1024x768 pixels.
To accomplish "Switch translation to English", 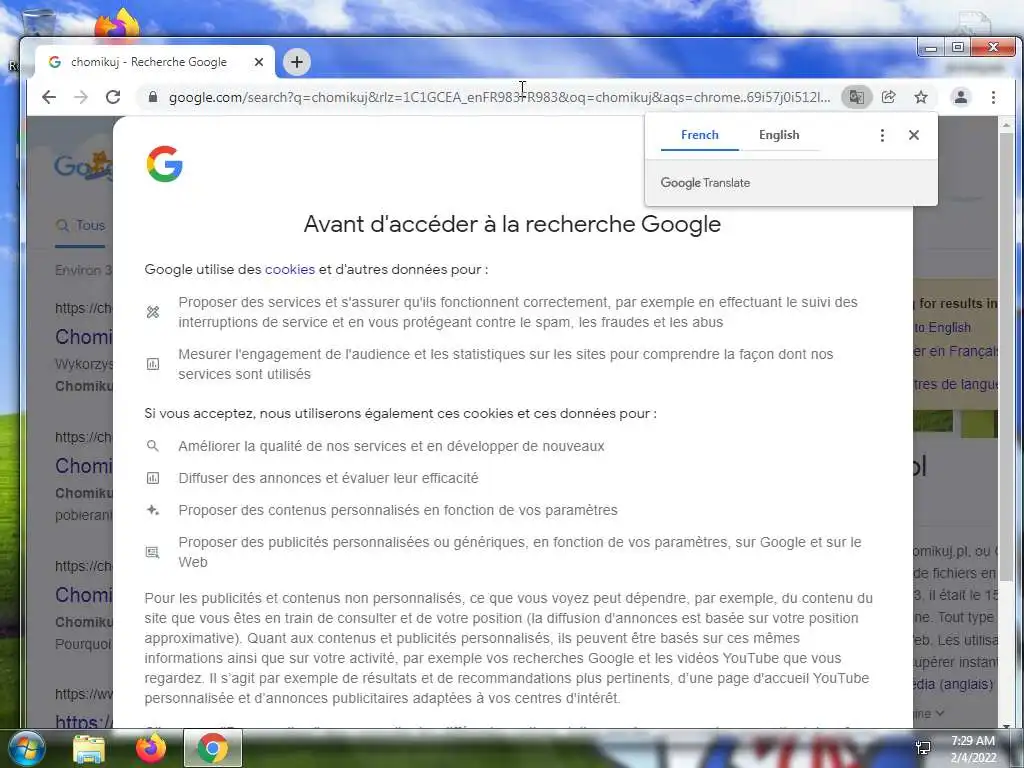I will (x=779, y=135).
